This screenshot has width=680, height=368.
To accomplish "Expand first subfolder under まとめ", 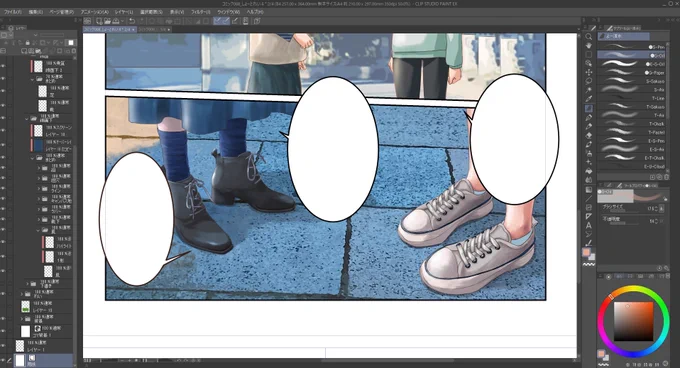I will (38, 168).
